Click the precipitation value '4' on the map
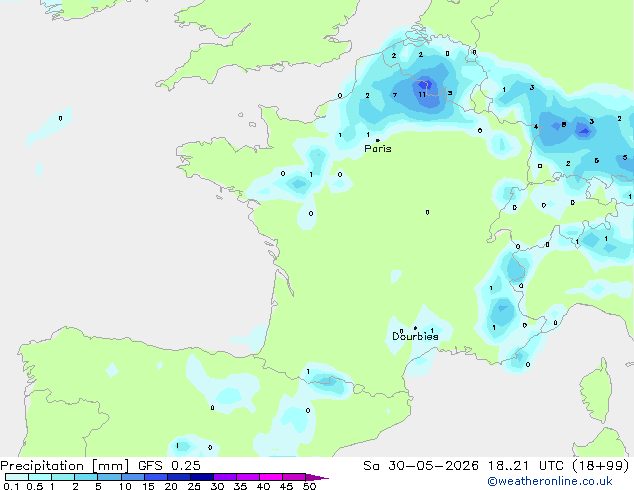 (536, 127)
